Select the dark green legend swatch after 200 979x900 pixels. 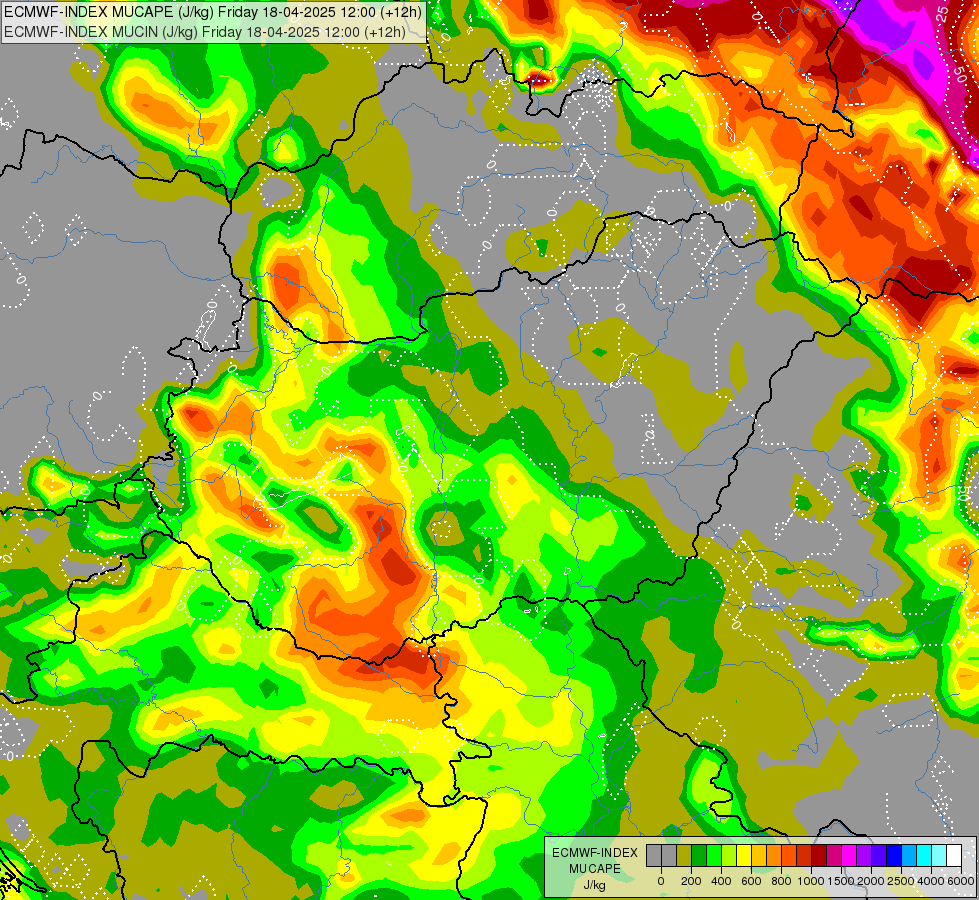(x=699, y=856)
